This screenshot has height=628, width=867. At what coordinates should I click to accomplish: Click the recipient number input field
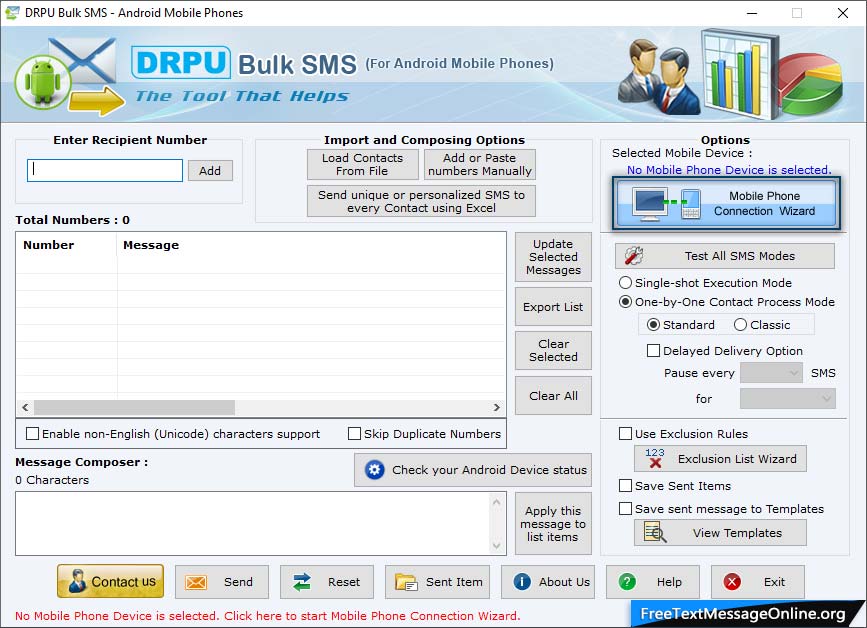pyautogui.click(x=105, y=170)
